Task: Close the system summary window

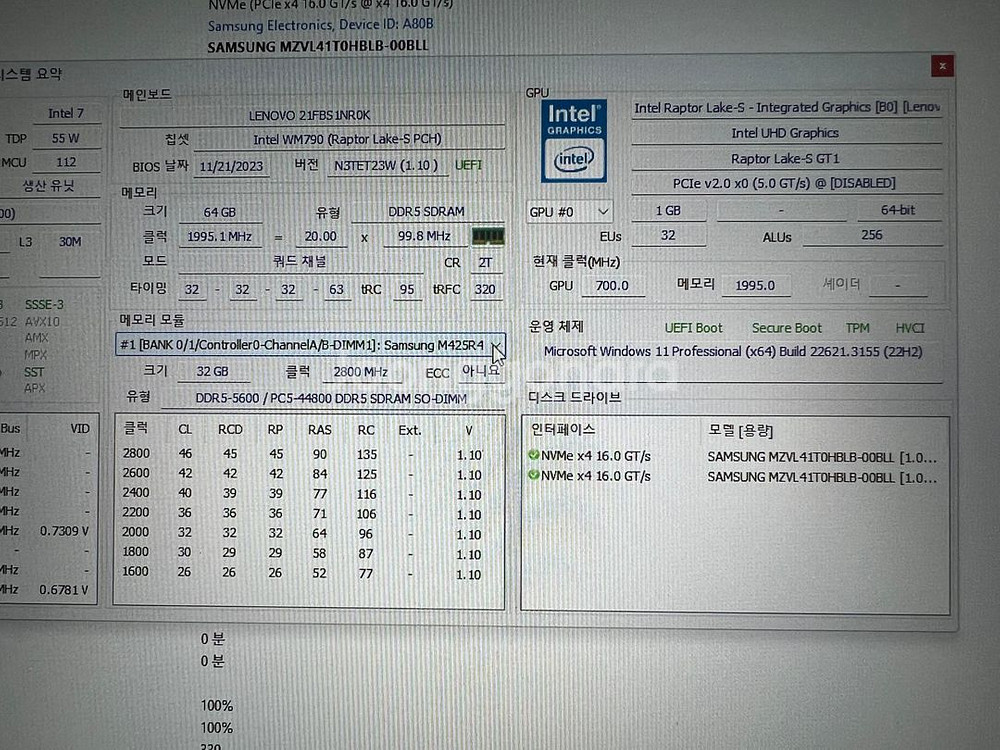Action: click(x=942, y=66)
